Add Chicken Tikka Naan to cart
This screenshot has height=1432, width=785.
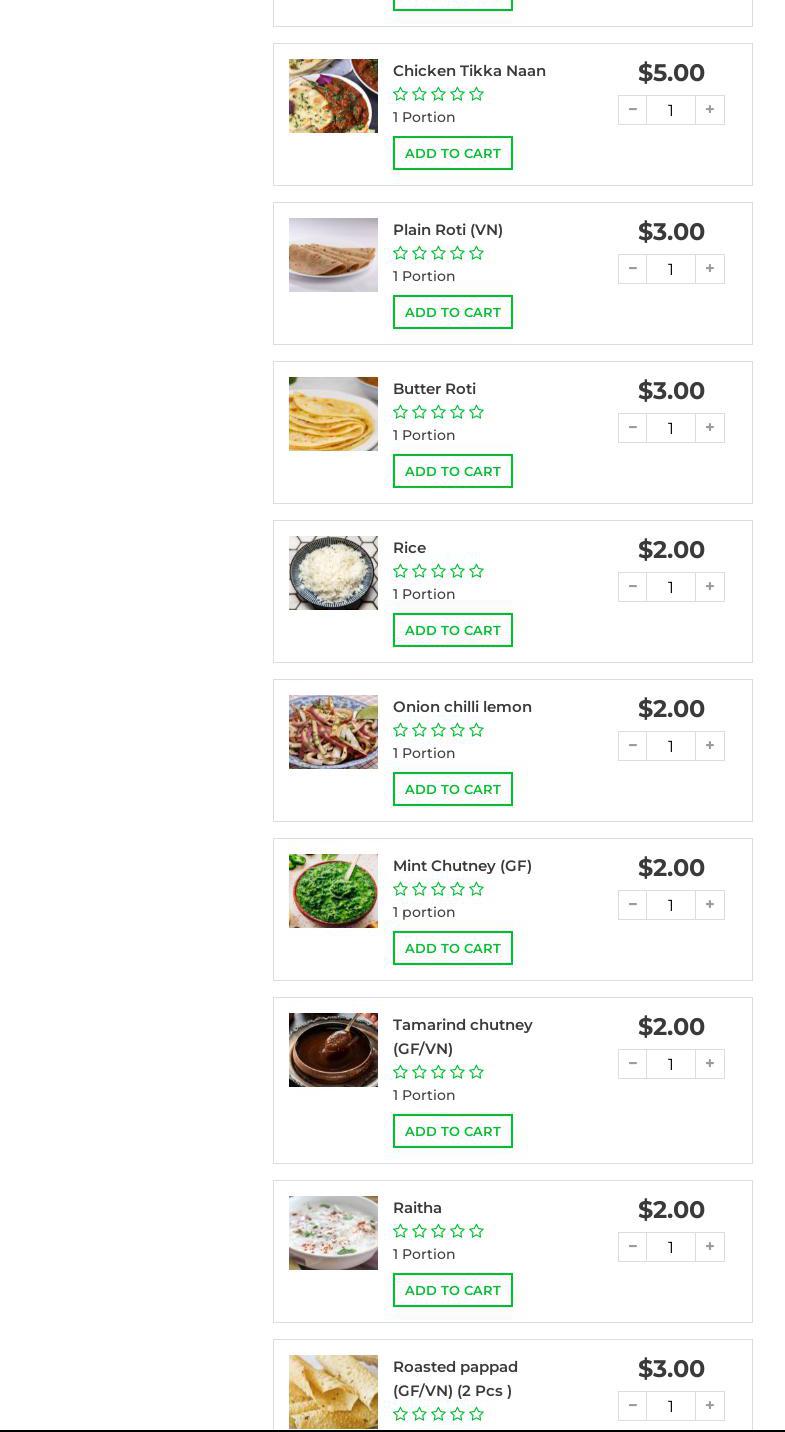coord(452,153)
